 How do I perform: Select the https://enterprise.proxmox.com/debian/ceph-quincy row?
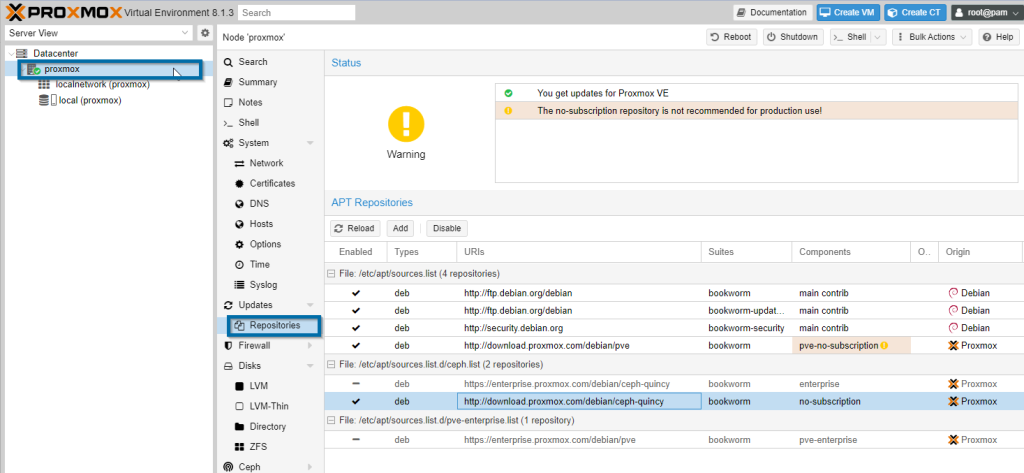pyautogui.click(x=674, y=384)
